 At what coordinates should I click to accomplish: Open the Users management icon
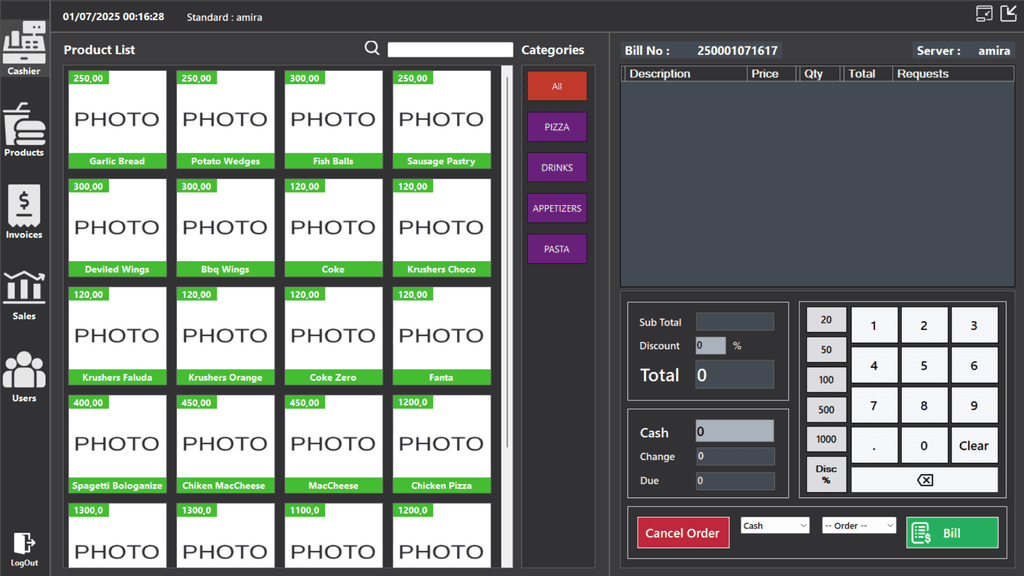click(24, 377)
